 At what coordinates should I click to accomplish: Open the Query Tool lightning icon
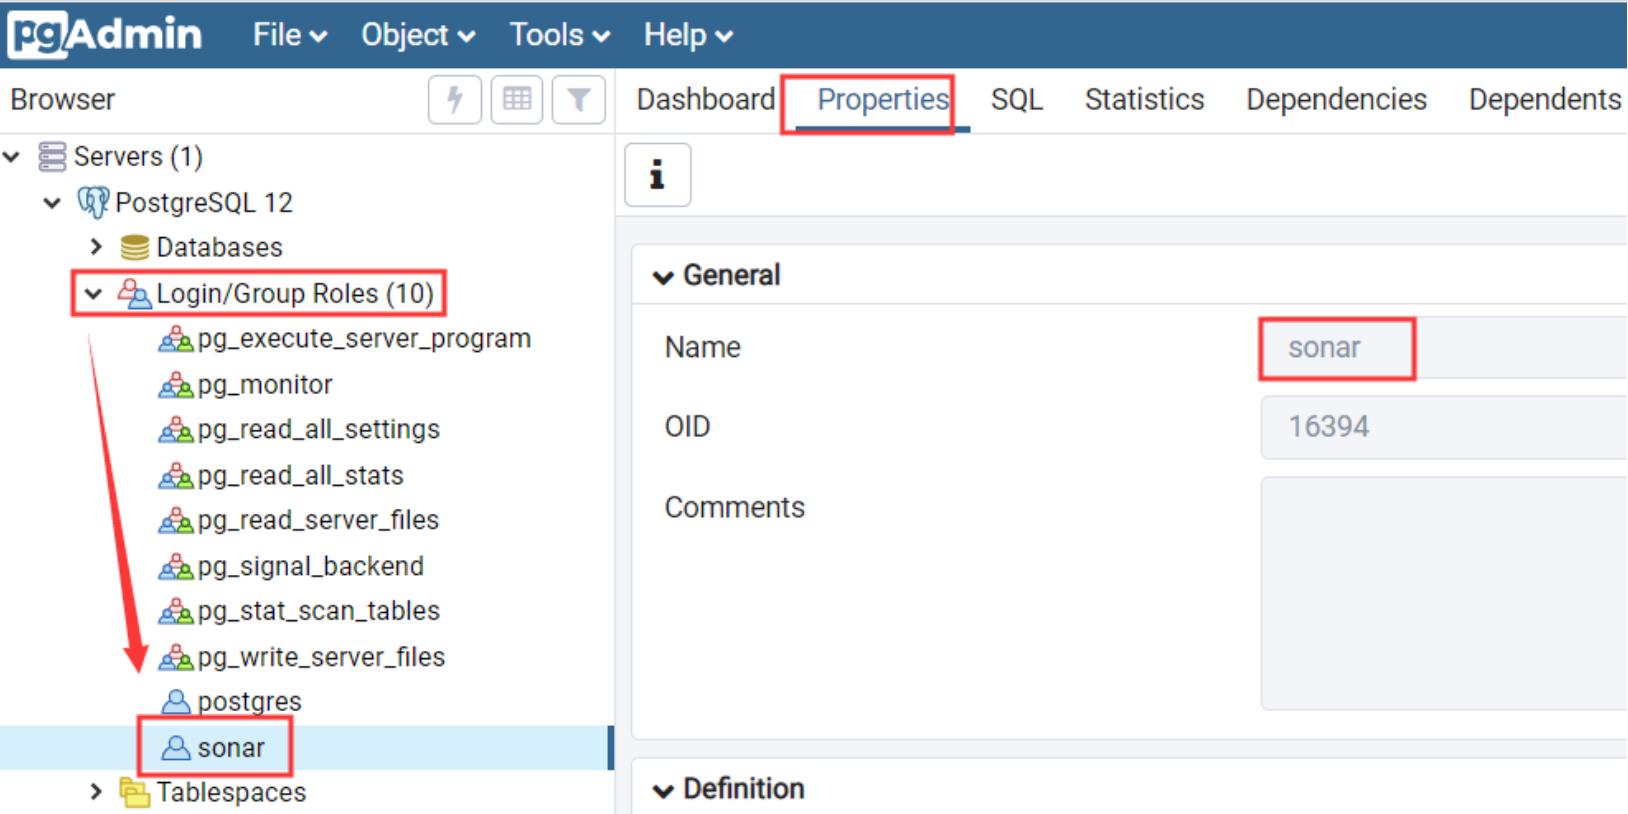[x=455, y=99]
